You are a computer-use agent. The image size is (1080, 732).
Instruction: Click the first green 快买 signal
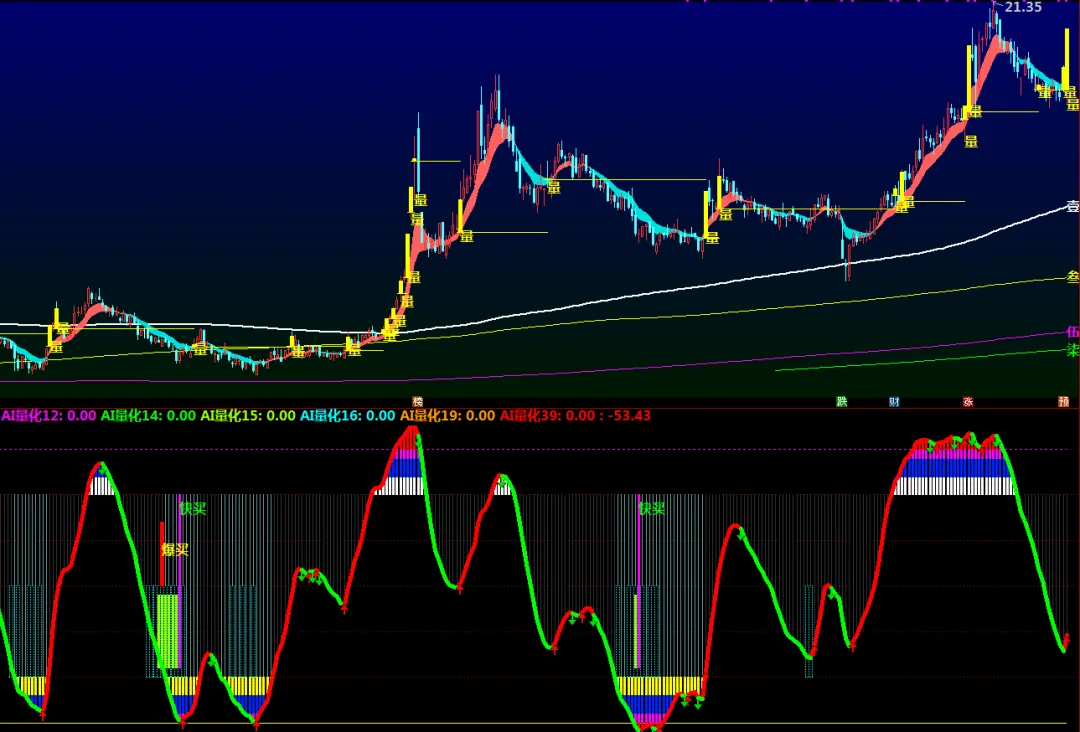click(193, 509)
